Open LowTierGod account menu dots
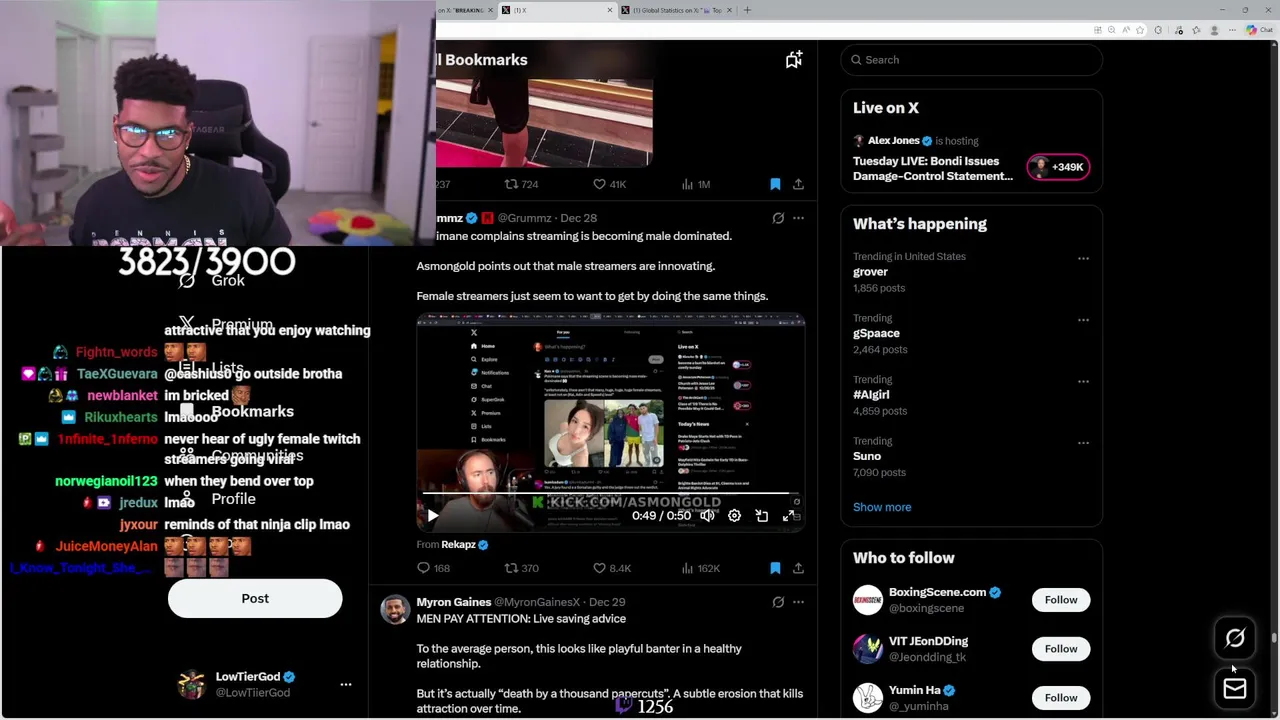Viewport: 1280px width, 720px height. 346,685
